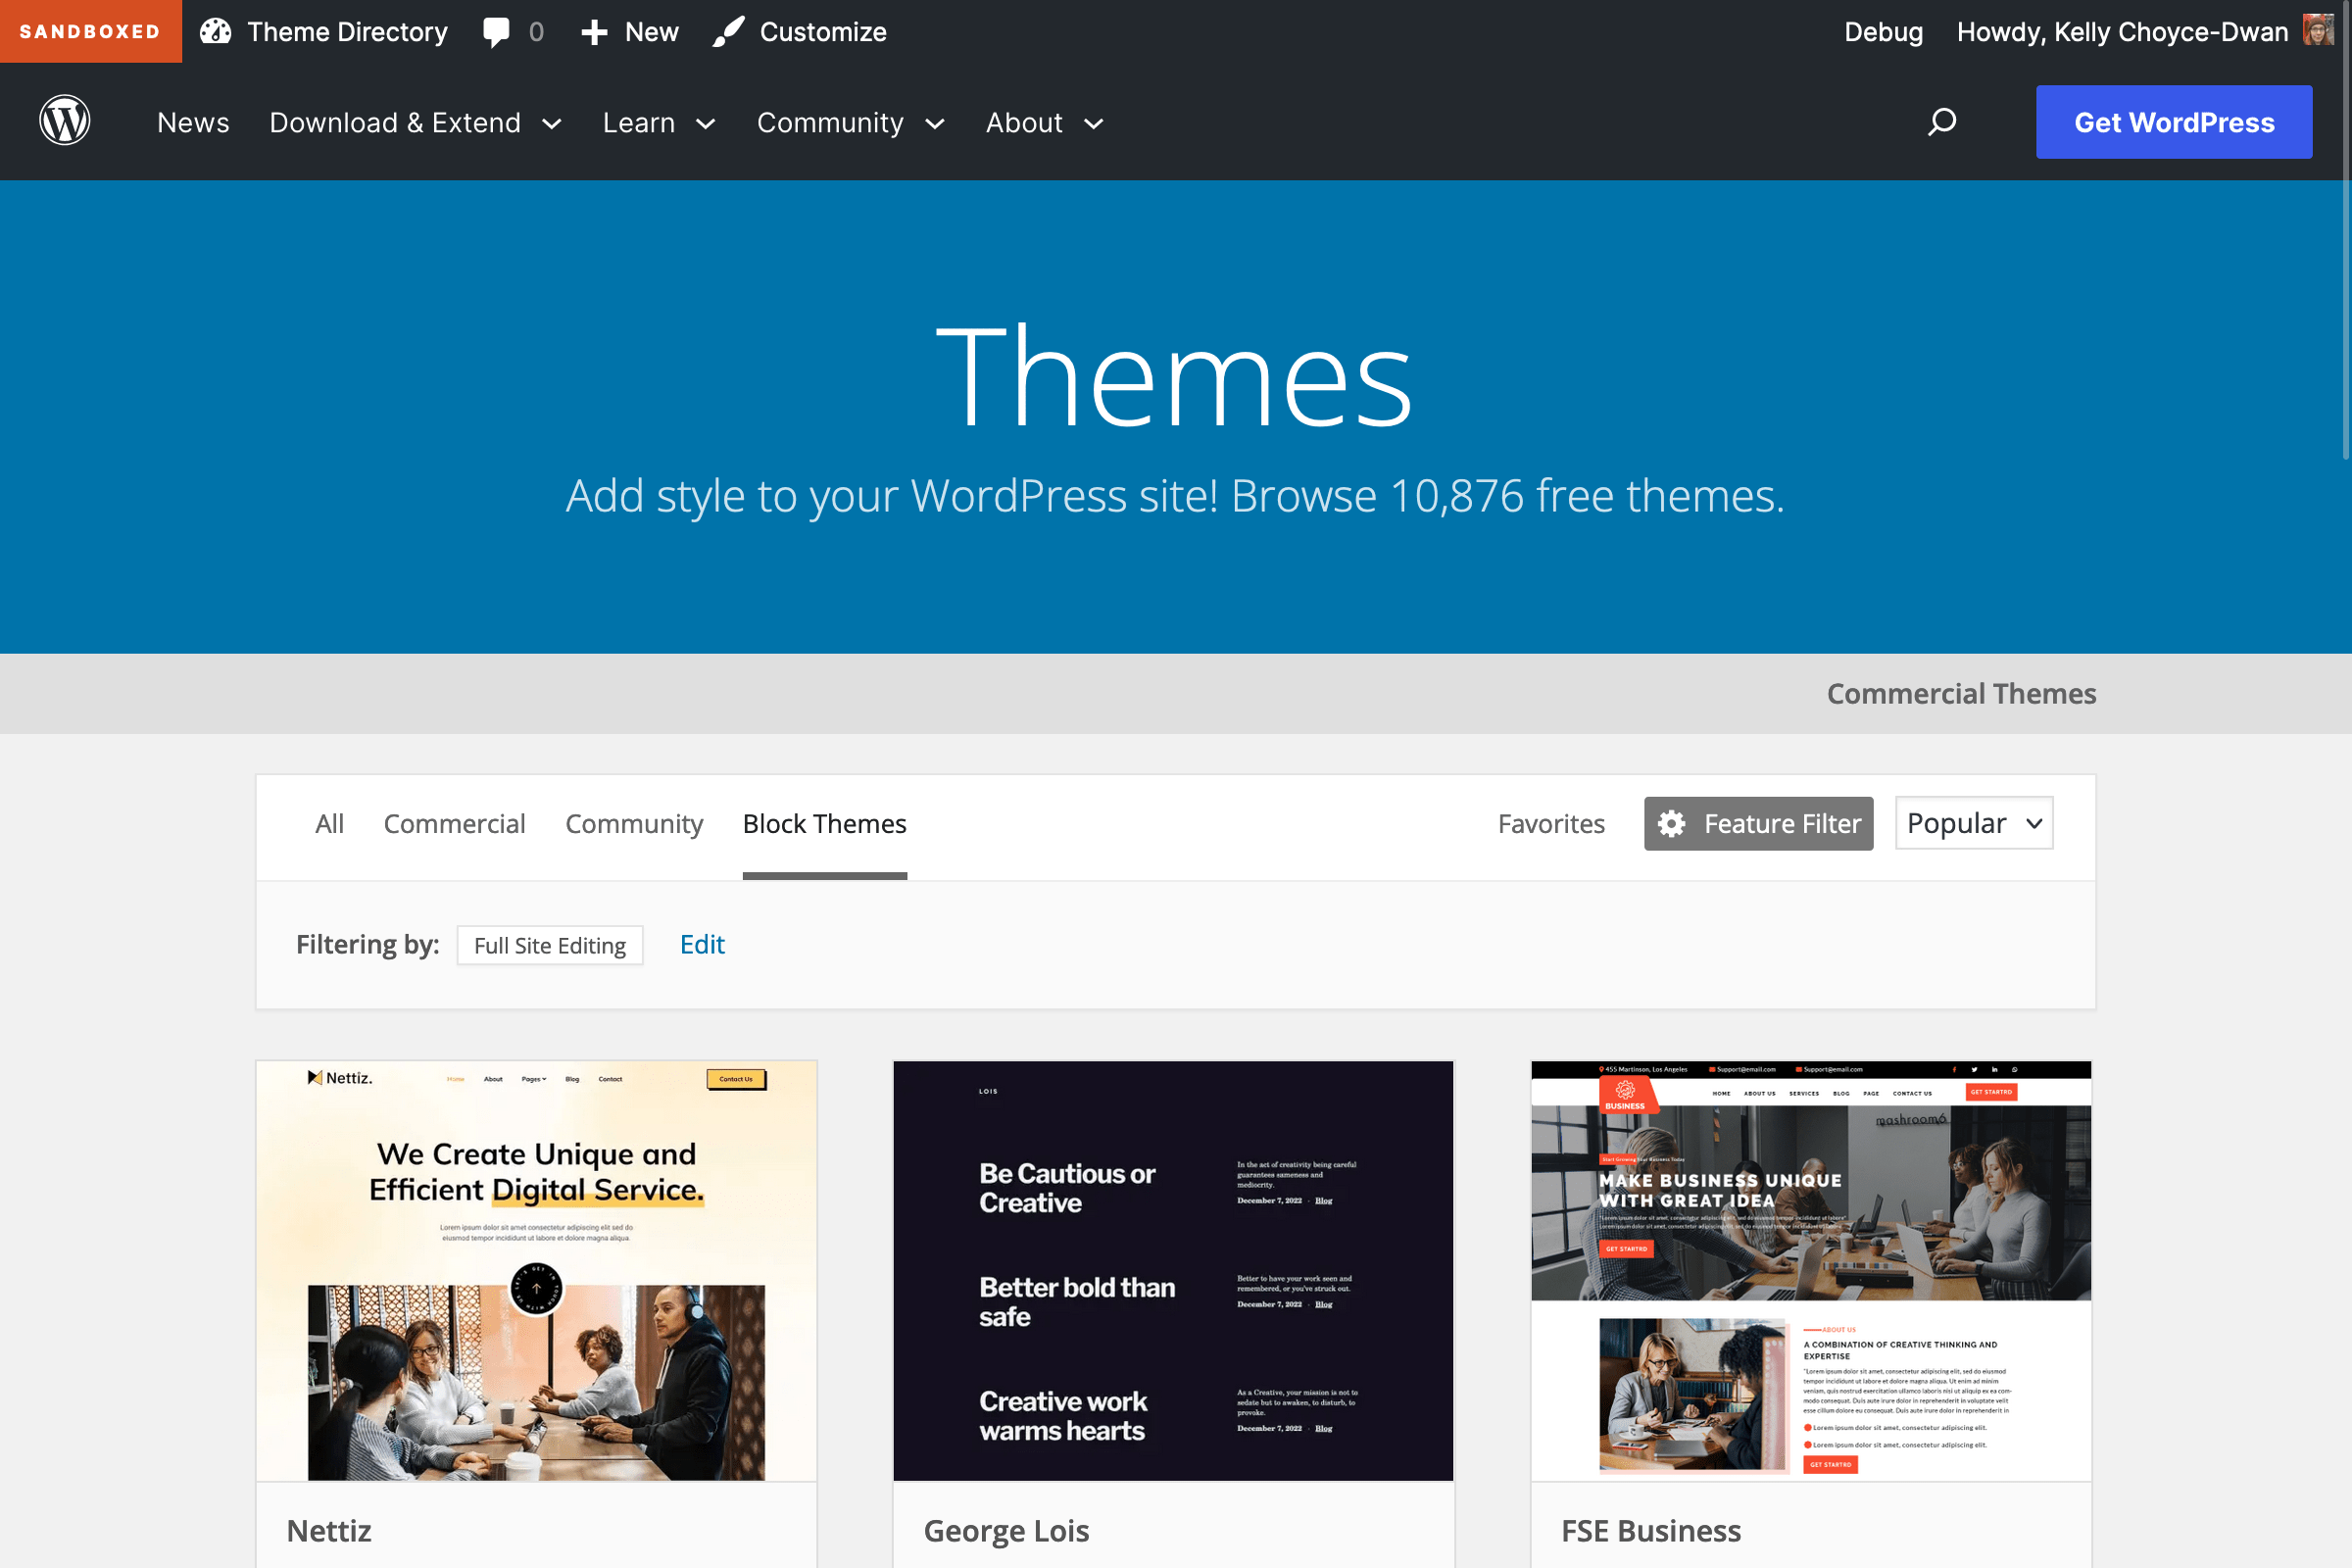The height and width of the screenshot is (1568, 2352).
Task: Click the Theme Directory dashboard icon
Action: pos(215,32)
